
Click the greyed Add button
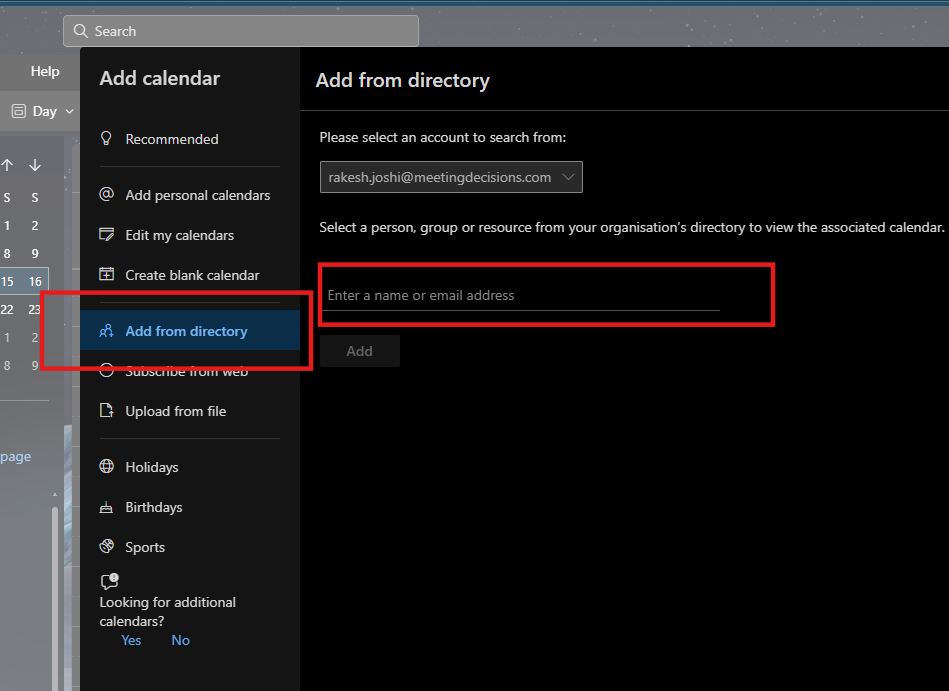click(x=360, y=351)
